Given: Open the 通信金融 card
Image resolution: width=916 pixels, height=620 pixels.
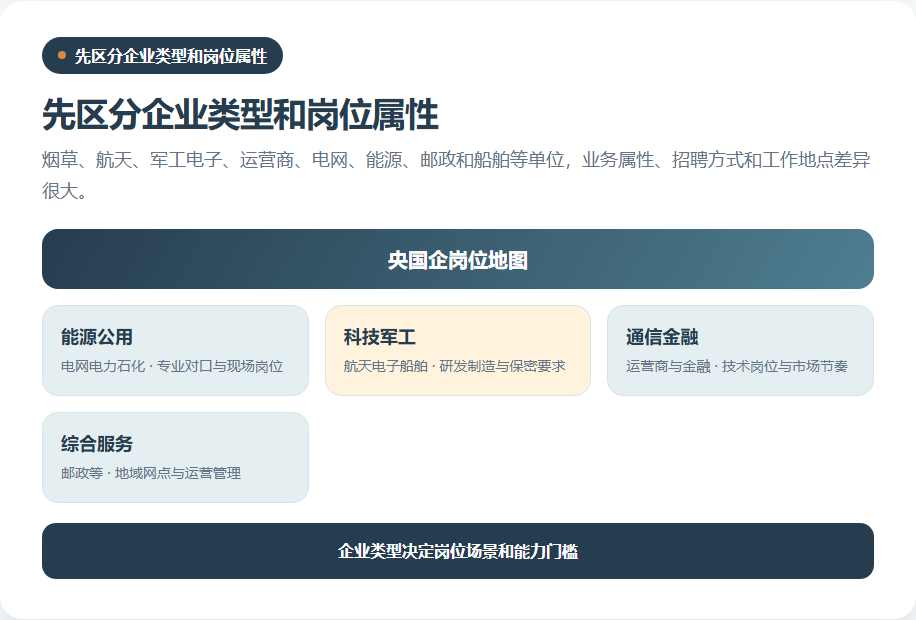Looking at the screenshot, I should pos(741,351).
